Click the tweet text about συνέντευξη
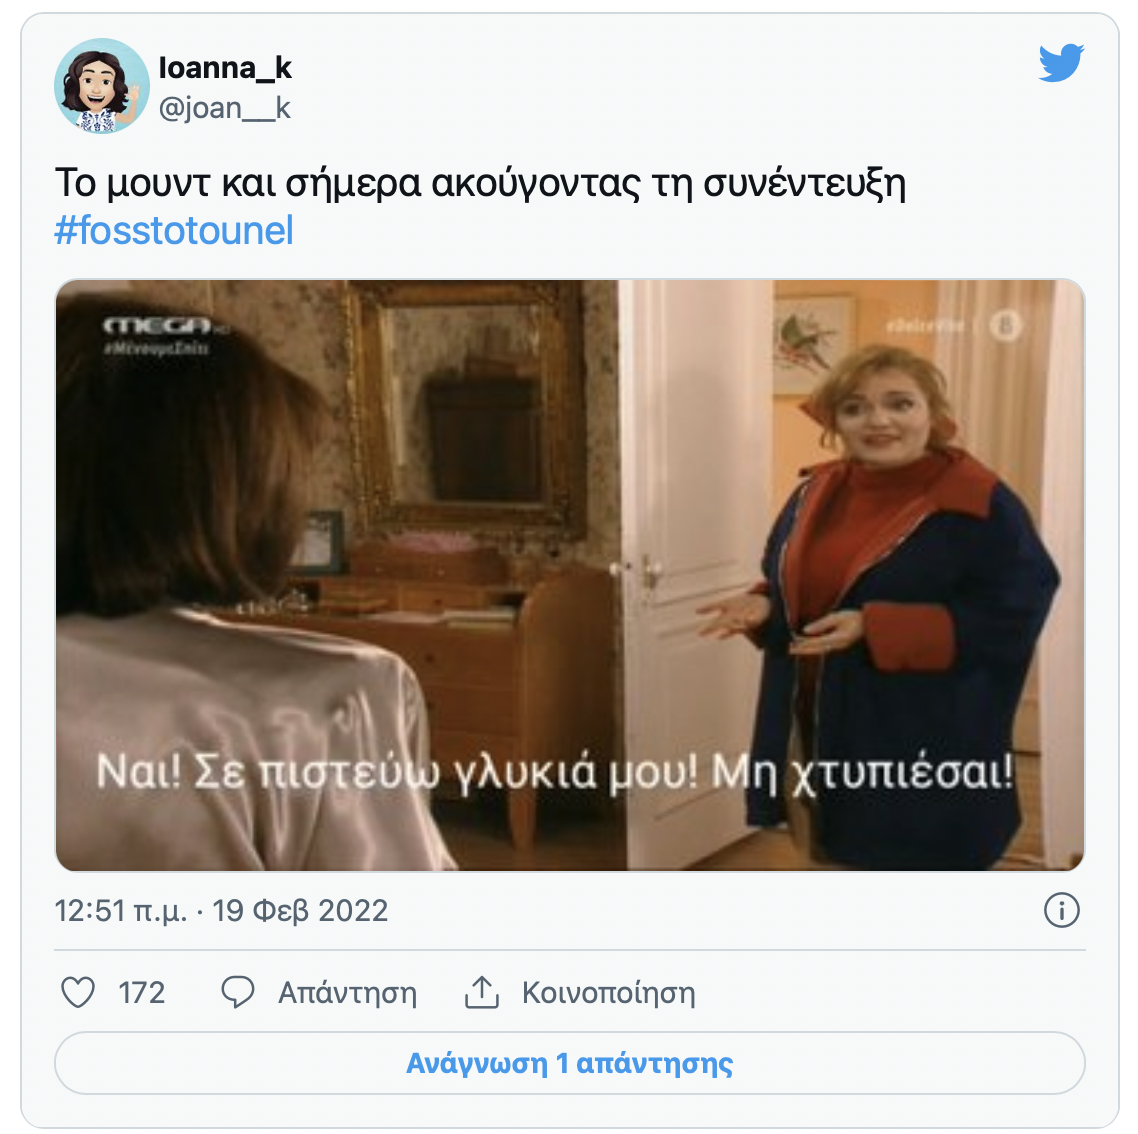 click(480, 183)
